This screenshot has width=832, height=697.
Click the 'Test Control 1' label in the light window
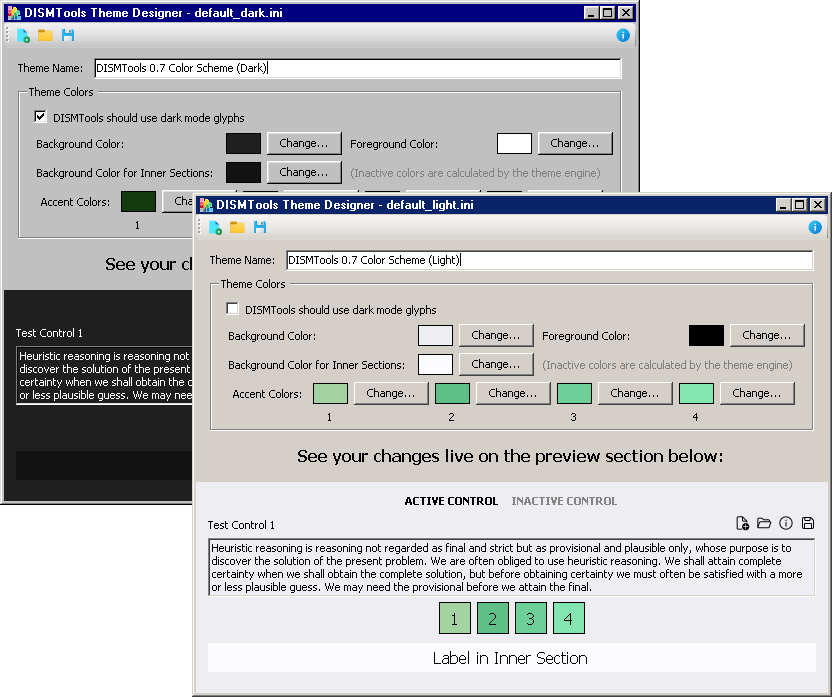click(241, 525)
